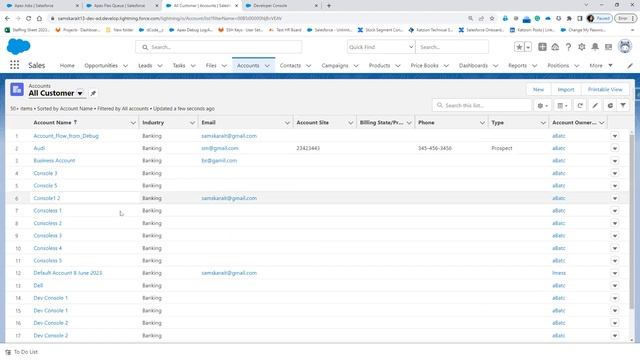Screen dimensions: 640x360
Task: Open the Reports tab
Action: [x=517, y=65]
